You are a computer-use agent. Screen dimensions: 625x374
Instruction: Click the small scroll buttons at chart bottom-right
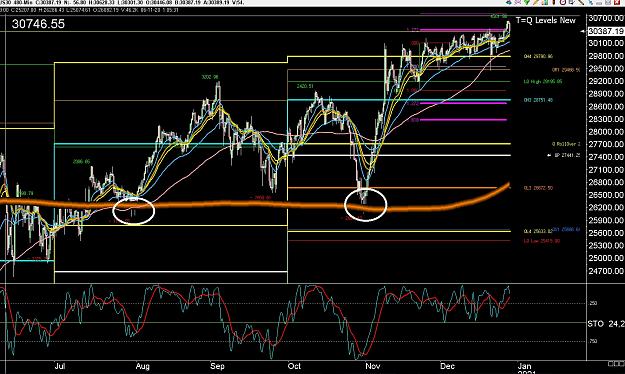click(616, 363)
